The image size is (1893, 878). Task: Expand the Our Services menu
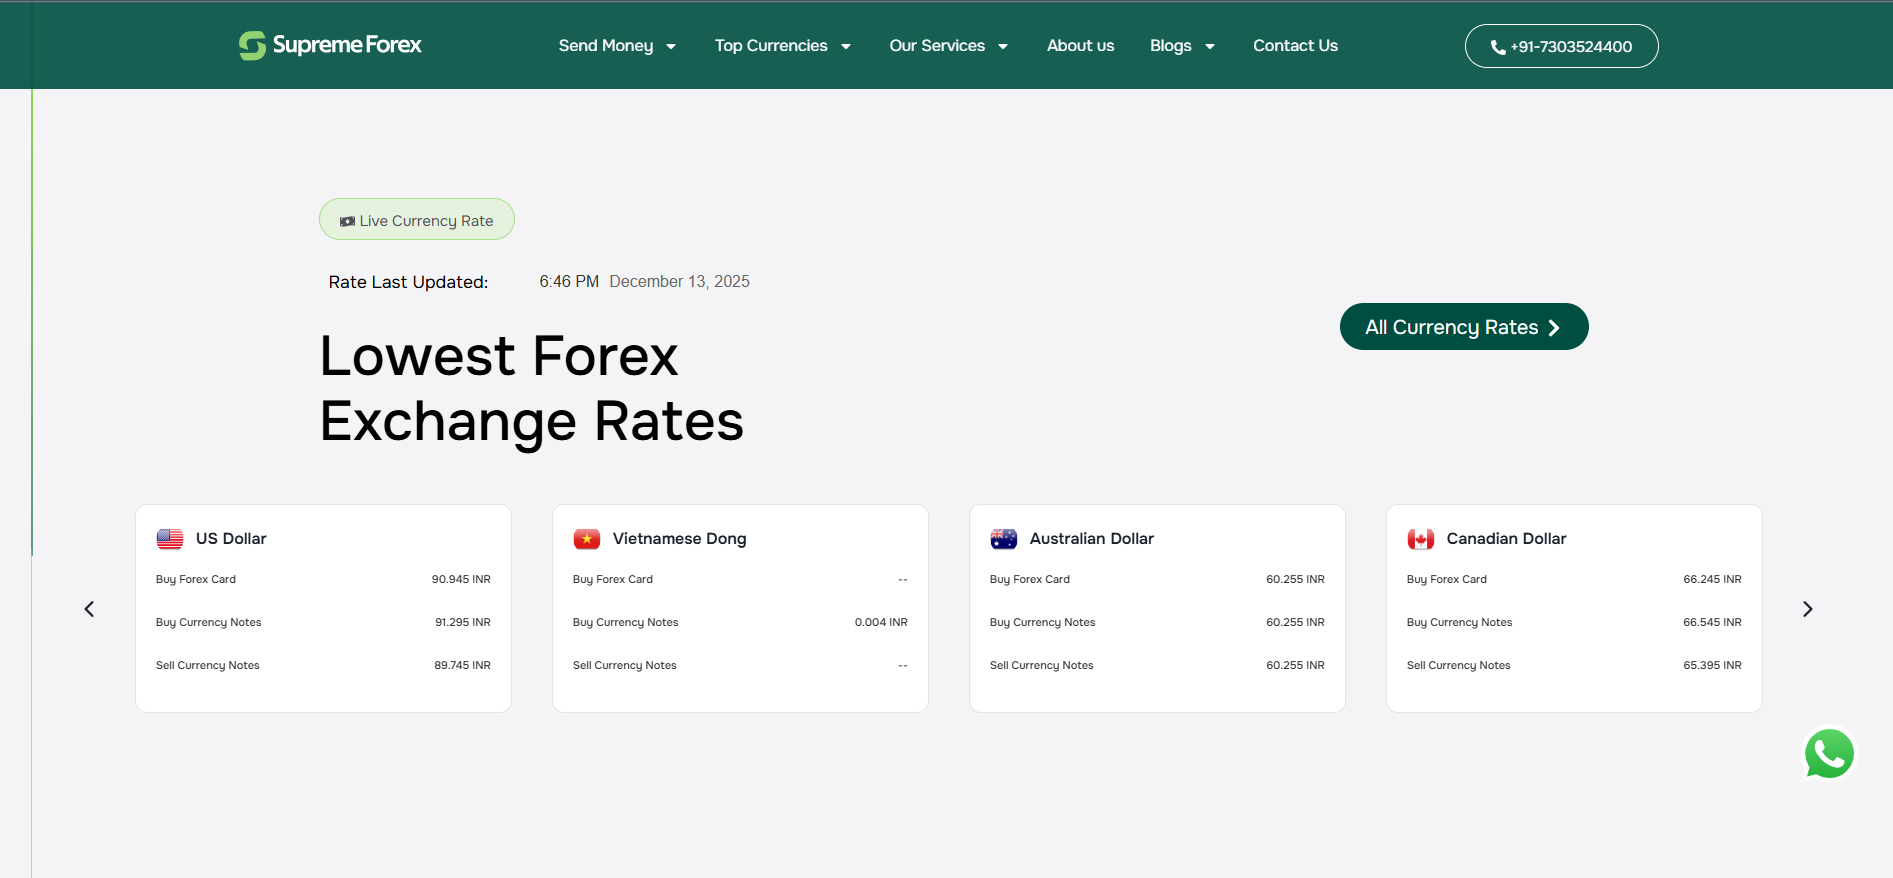(x=948, y=46)
